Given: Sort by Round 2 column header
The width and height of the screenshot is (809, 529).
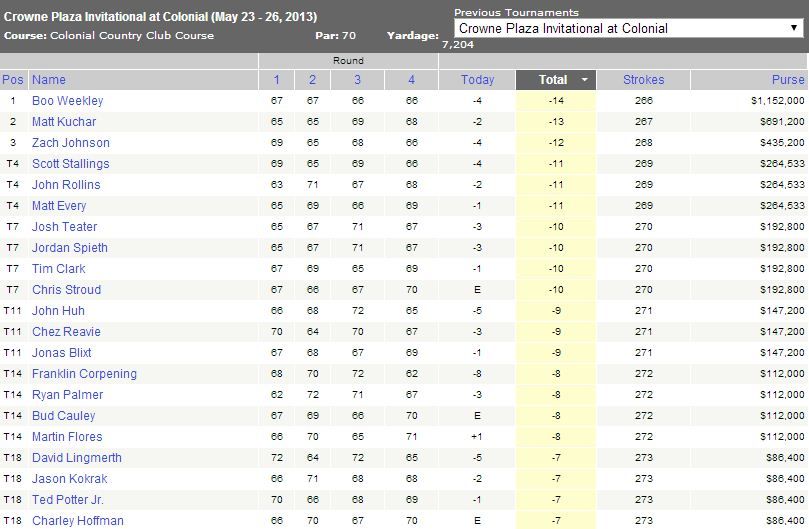Looking at the screenshot, I should coord(313,79).
